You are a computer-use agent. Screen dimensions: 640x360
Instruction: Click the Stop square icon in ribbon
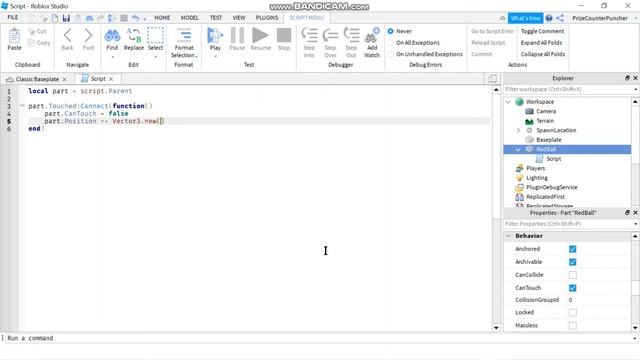pos(284,35)
